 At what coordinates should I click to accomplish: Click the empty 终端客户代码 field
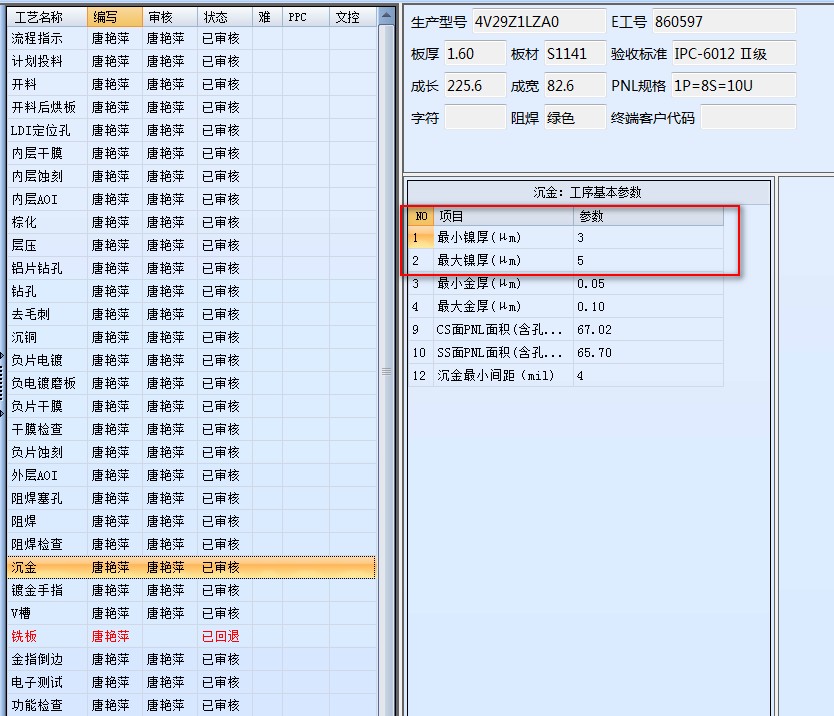coord(748,118)
